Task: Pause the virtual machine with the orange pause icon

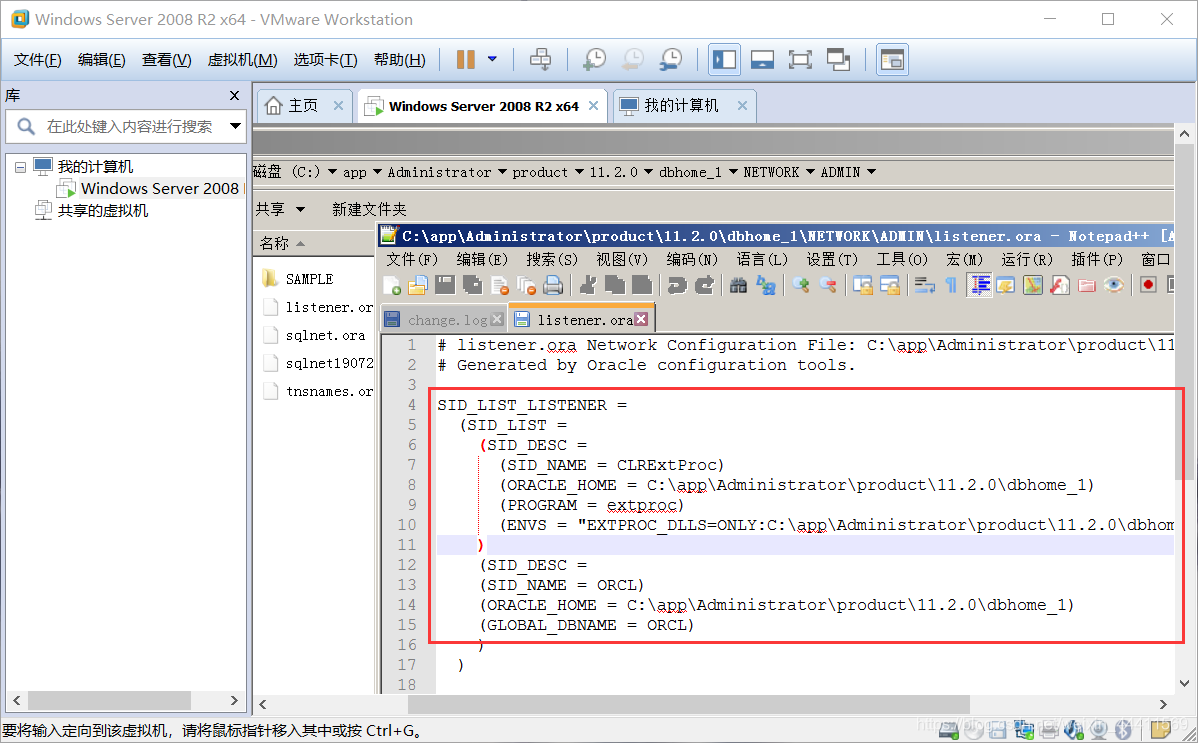Action: (x=465, y=60)
